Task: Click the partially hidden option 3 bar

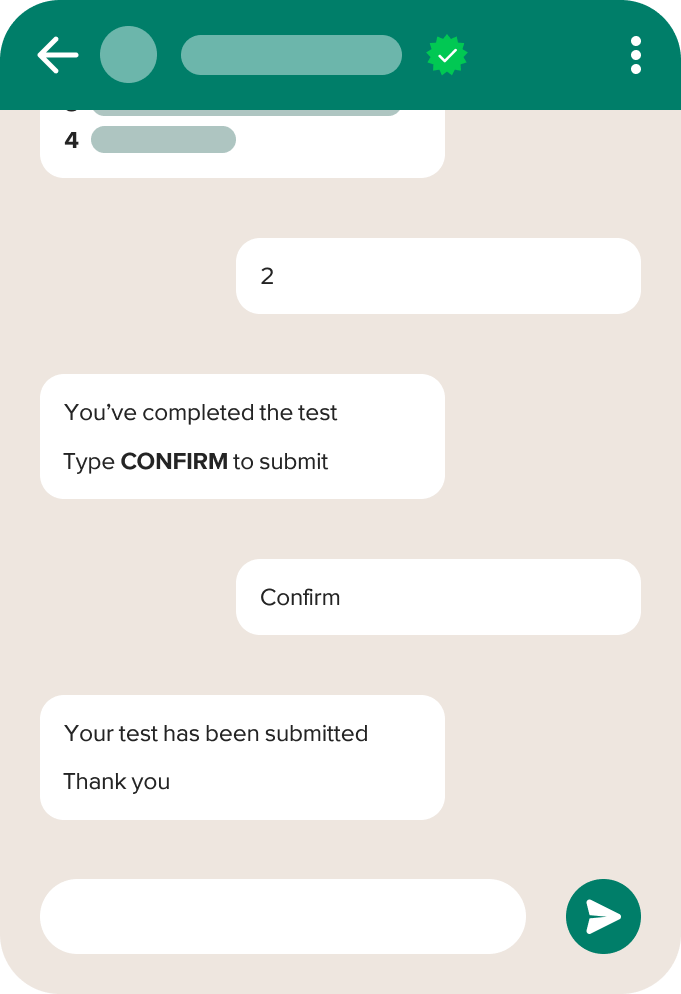Action: pos(246,112)
